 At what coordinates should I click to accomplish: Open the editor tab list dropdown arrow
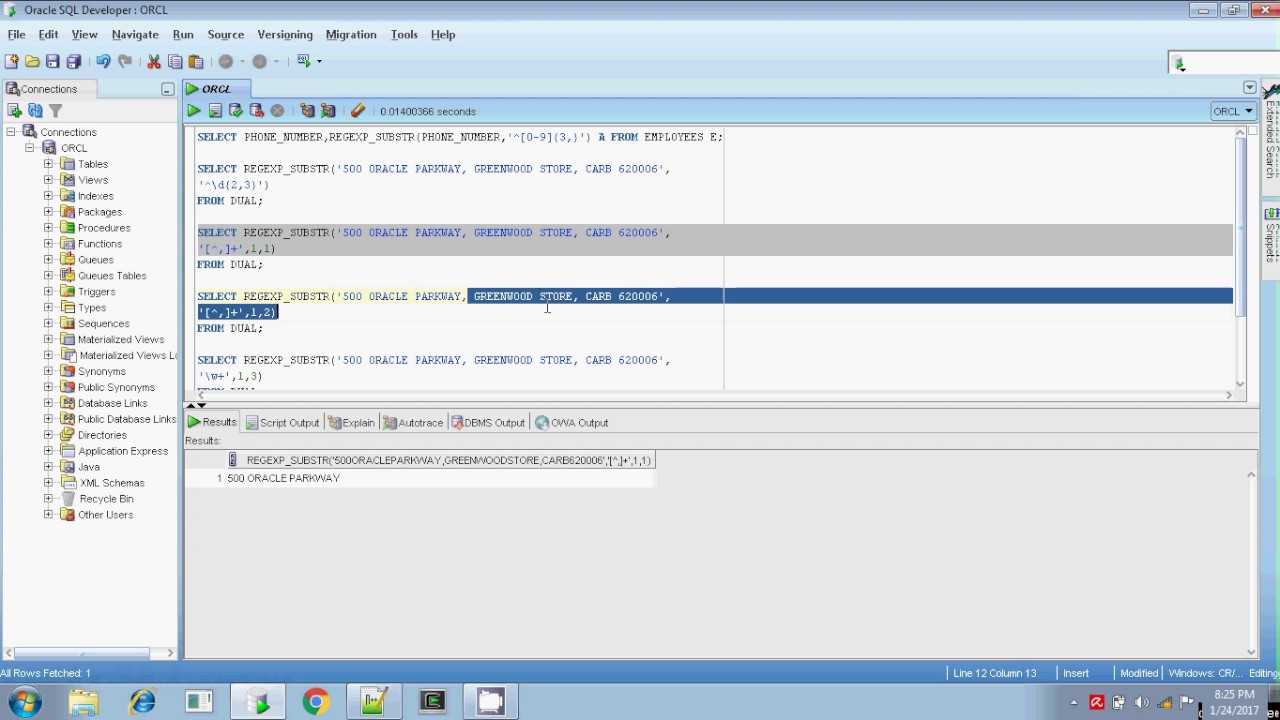pos(1249,88)
